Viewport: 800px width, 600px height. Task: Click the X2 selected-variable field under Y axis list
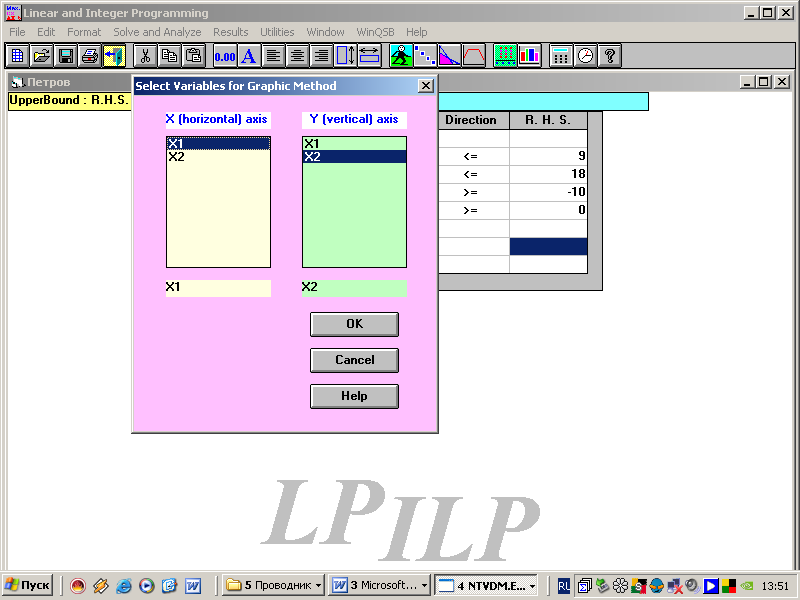coord(354,288)
